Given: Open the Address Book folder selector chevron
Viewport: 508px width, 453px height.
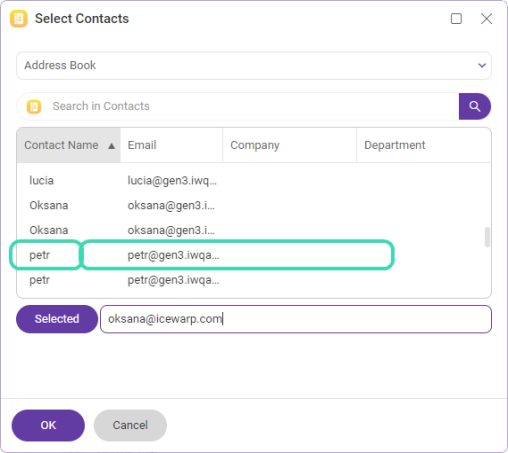Looking at the screenshot, I should [x=482, y=65].
